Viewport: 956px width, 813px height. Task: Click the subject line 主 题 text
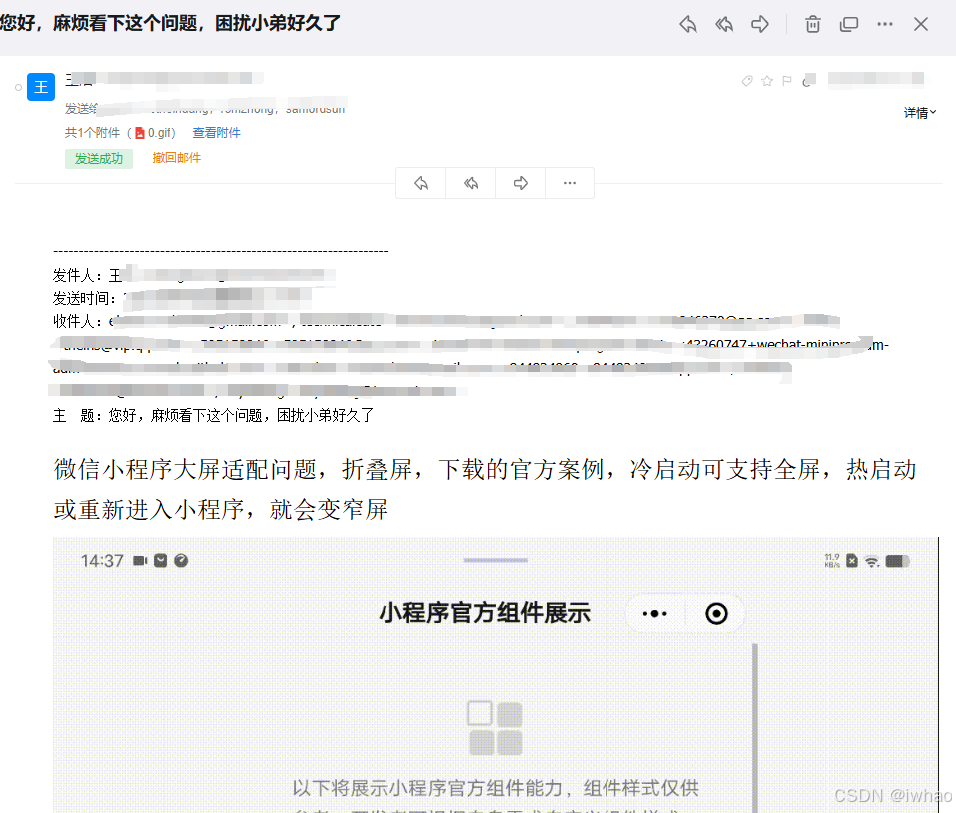(x=213, y=416)
